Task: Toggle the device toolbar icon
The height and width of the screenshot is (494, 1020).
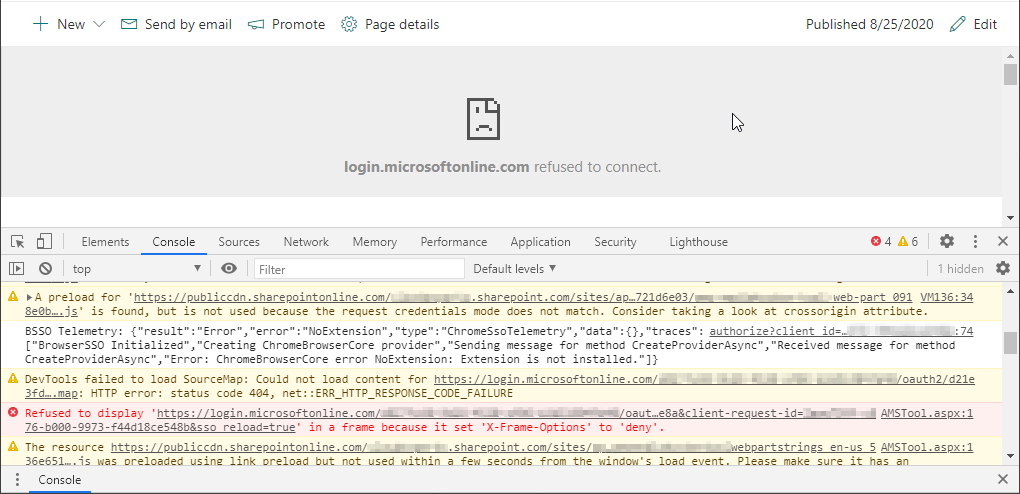Action: click(44, 242)
